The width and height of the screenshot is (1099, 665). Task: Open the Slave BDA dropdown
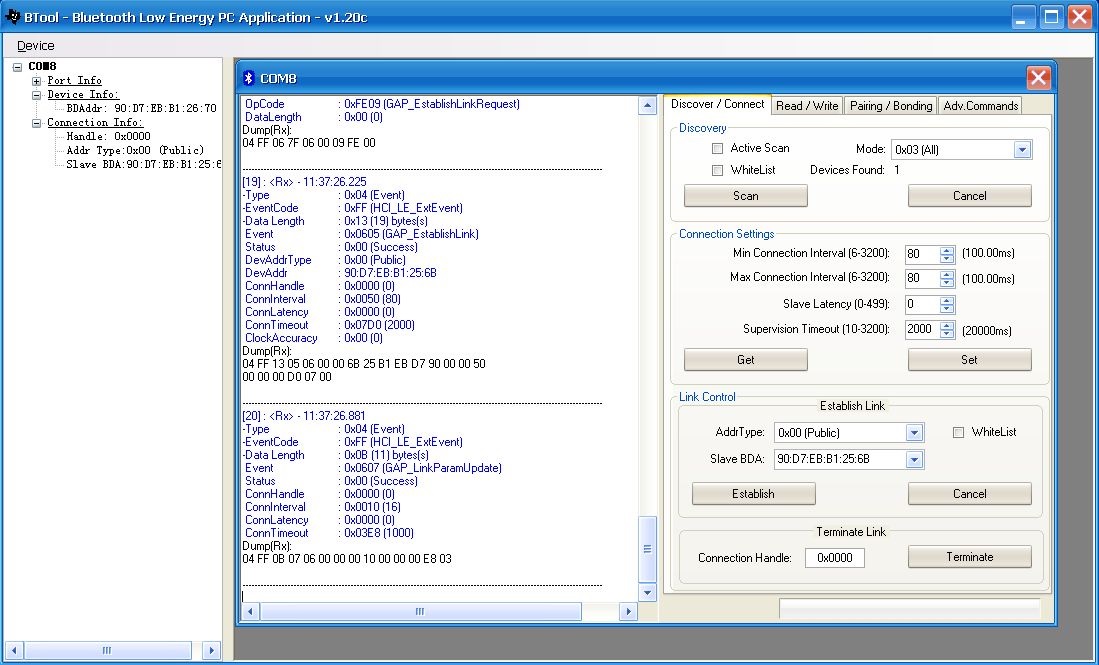coord(914,460)
